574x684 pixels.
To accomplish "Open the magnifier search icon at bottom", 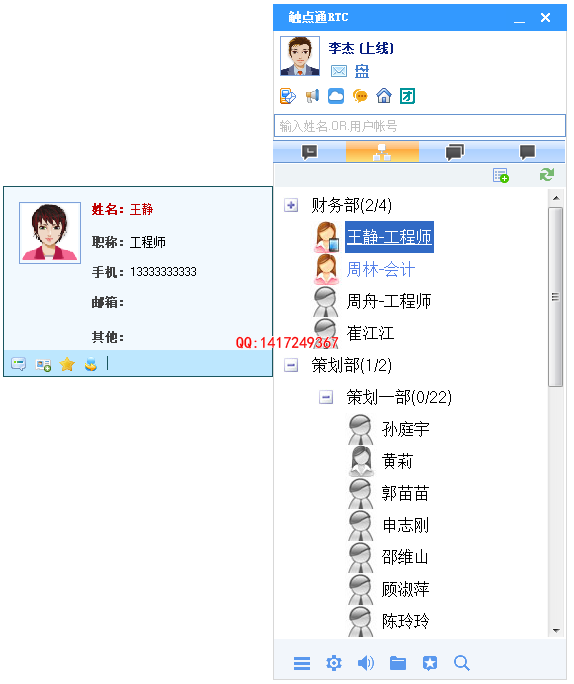I will tap(461, 663).
